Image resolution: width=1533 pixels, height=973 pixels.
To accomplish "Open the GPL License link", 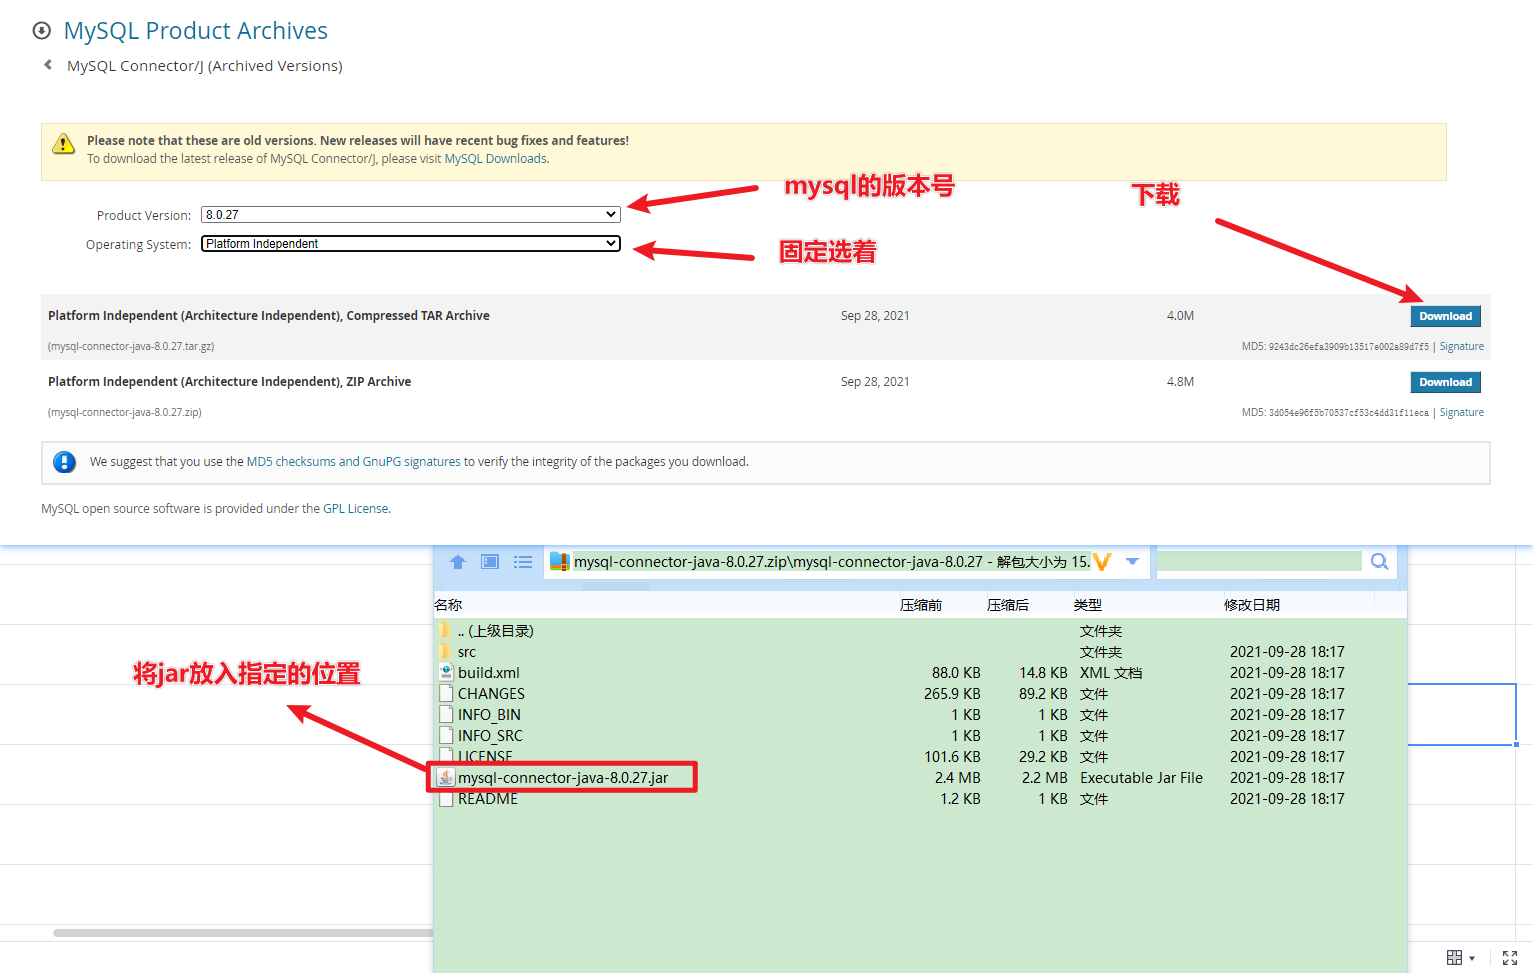I will (355, 509).
